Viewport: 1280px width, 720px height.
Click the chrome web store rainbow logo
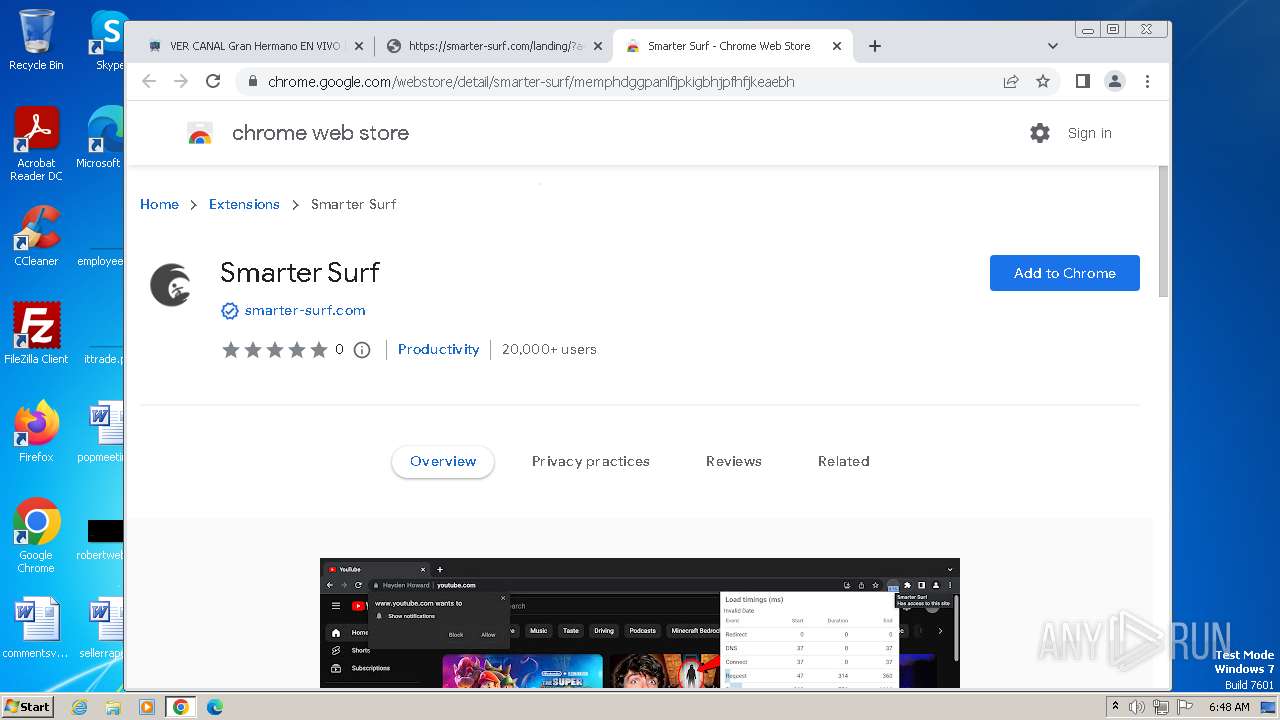[200, 133]
